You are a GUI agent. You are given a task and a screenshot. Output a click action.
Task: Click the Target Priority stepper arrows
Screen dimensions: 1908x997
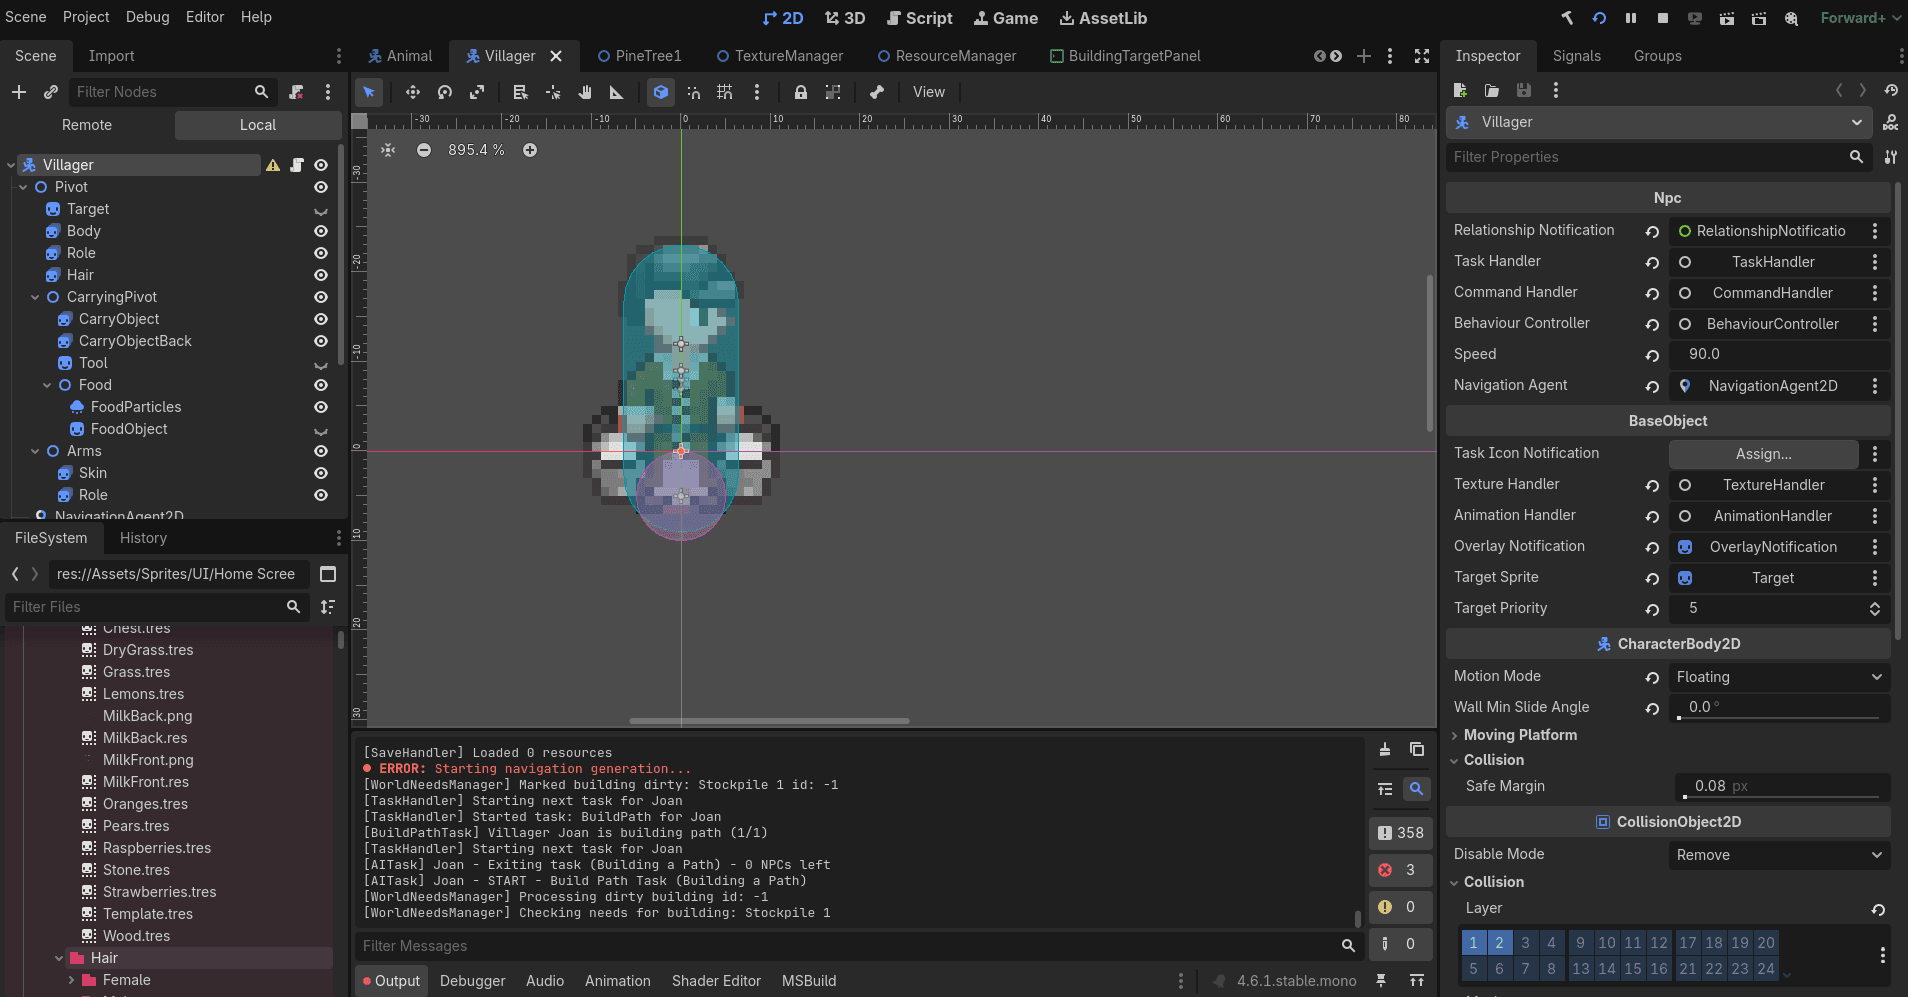pos(1875,609)
